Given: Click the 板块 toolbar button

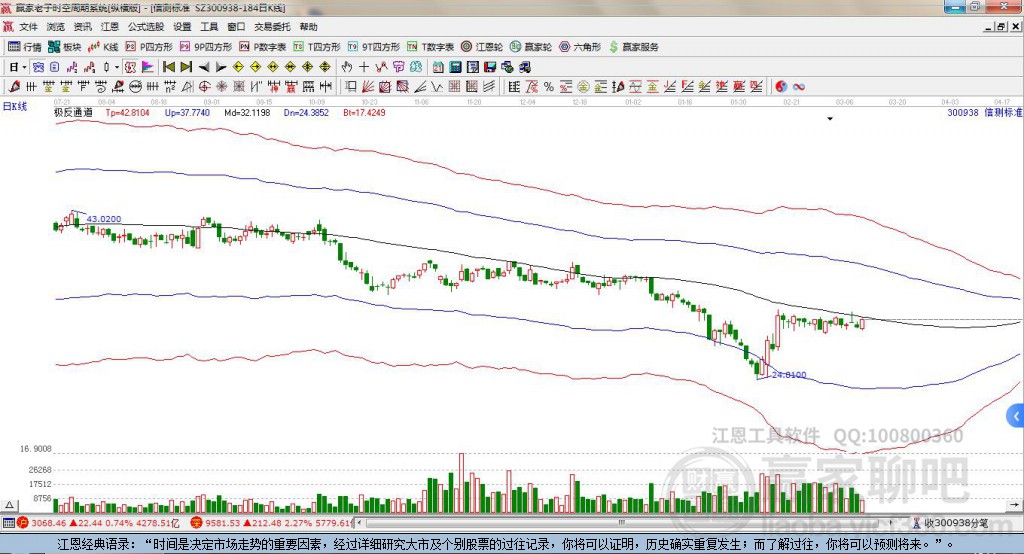Looking at the screenshot, I should click(65, 47).
